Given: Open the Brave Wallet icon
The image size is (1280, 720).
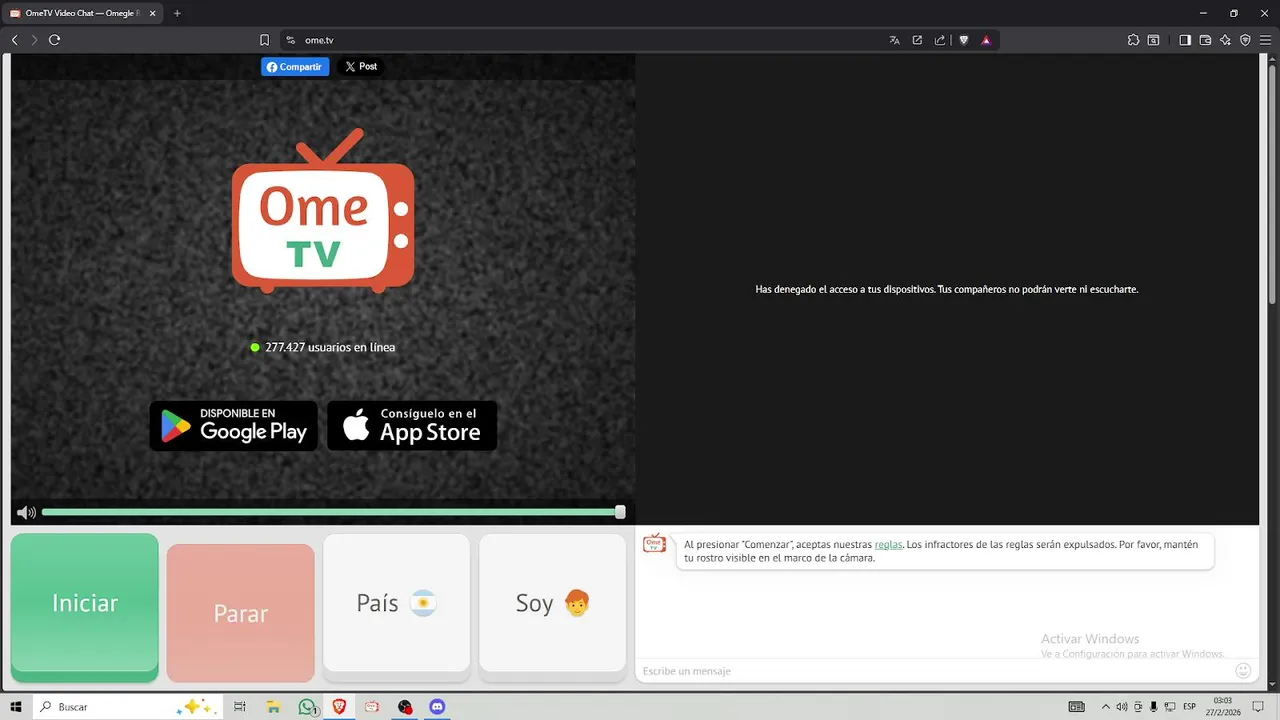Looking at the screenshot, I should coord(1205,40).
